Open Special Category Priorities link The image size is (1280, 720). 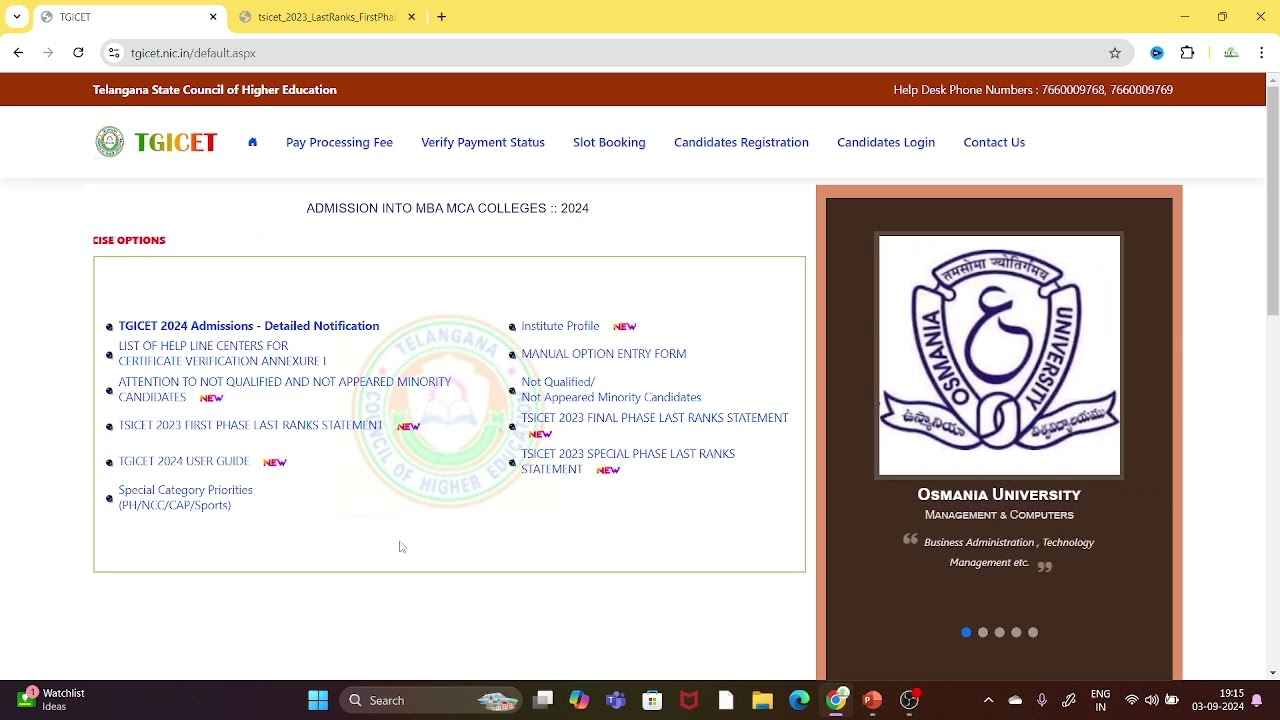click(185, 497)
